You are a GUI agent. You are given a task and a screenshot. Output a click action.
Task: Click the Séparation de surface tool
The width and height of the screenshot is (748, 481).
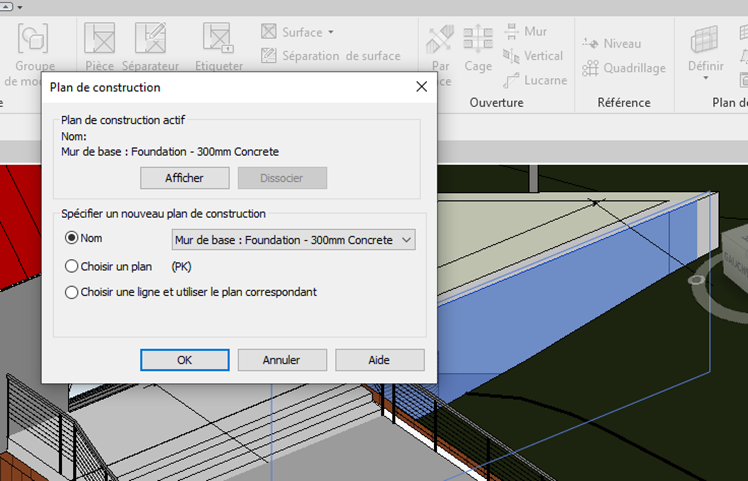point(330,56)
